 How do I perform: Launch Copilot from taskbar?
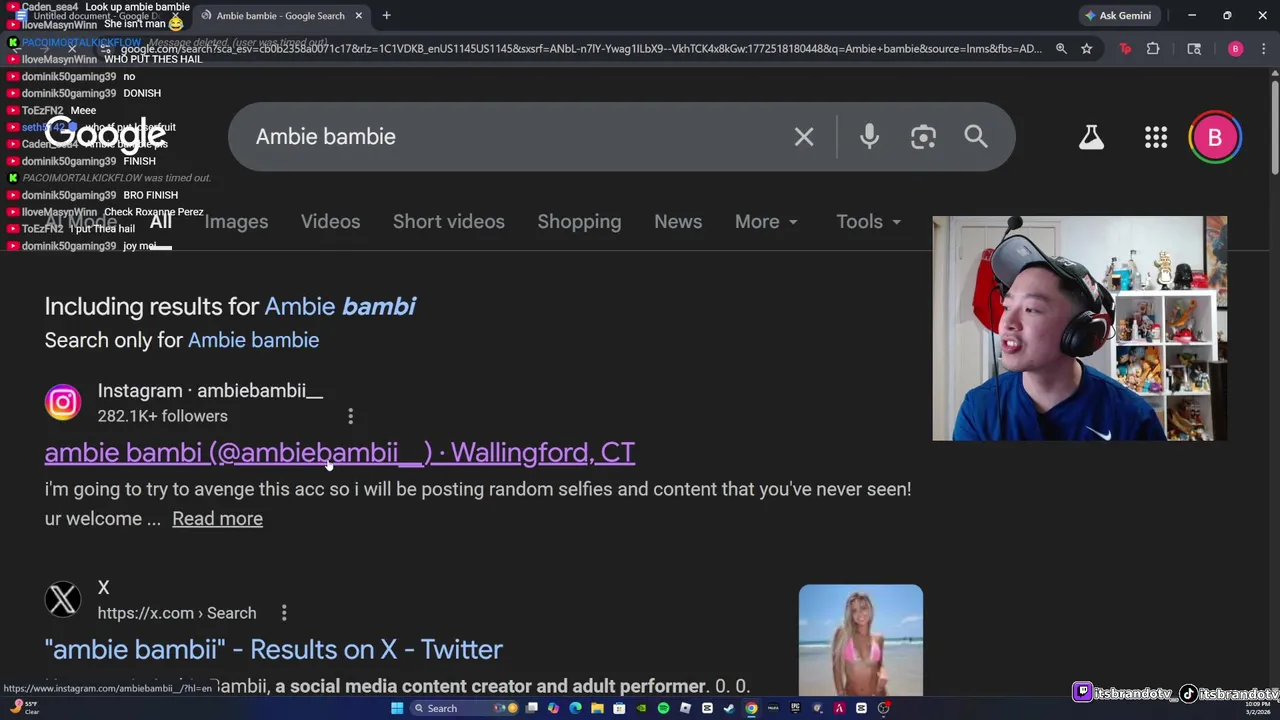[553, 708]
